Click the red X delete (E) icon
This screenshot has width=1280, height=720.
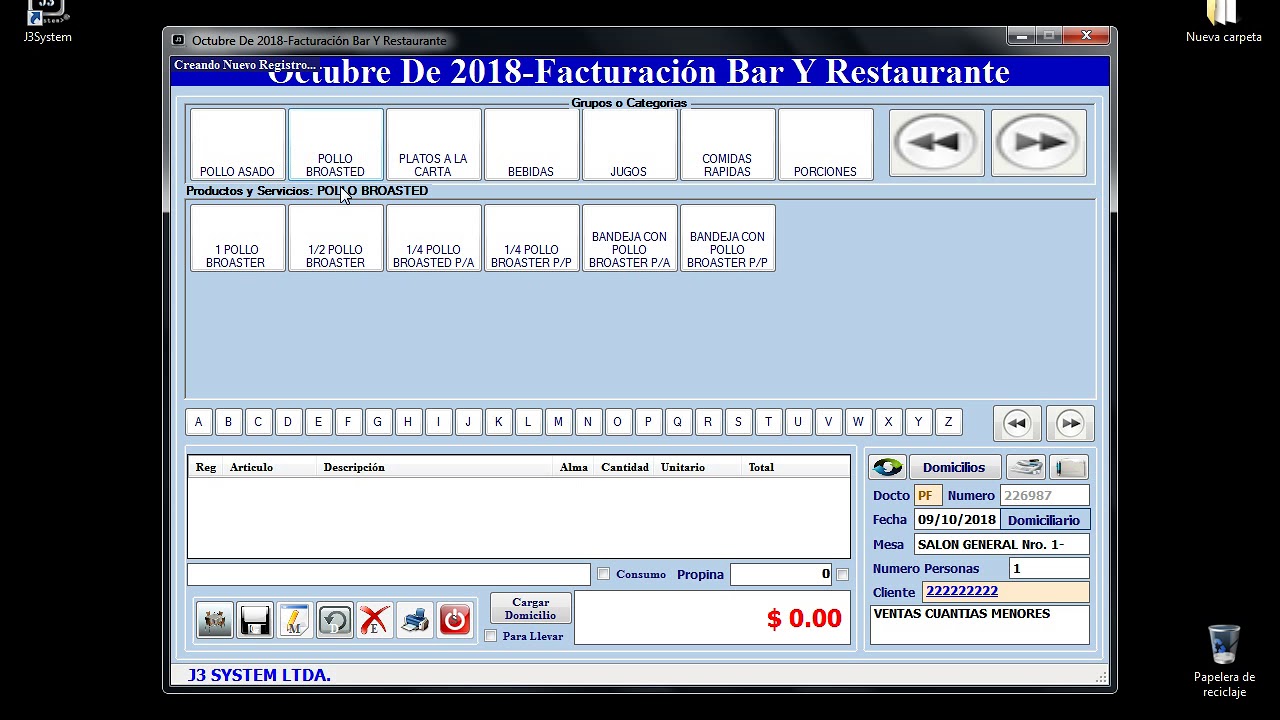[x=375, y=620]
